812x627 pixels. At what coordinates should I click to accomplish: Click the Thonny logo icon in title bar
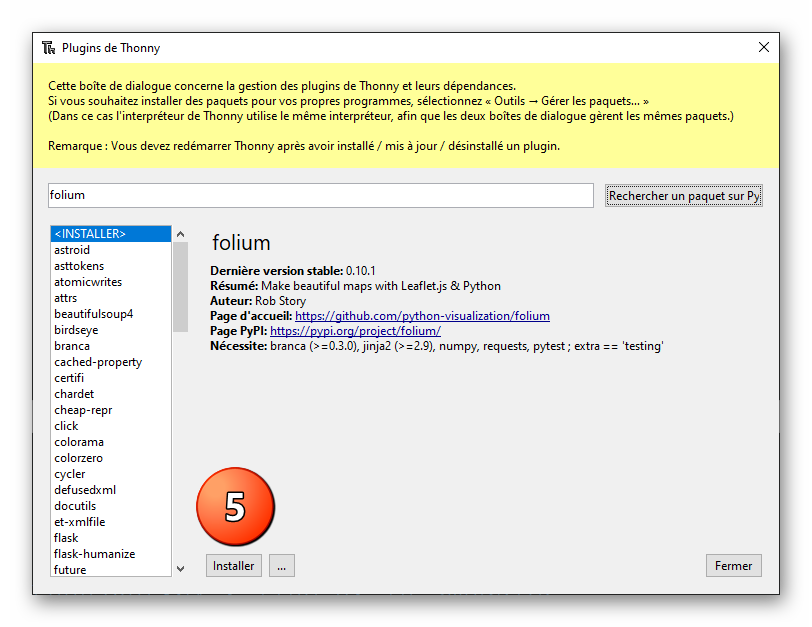(x=49, y=48)
